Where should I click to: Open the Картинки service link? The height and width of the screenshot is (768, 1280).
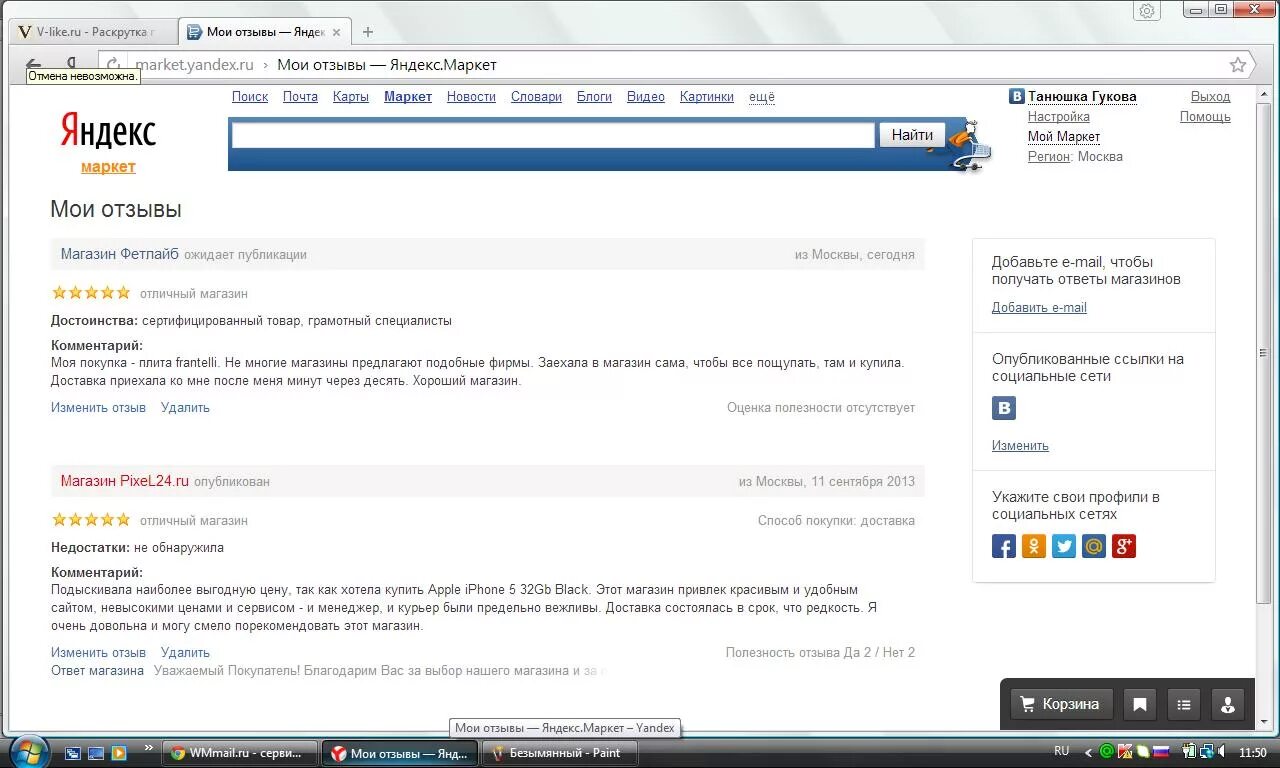(707, 97)
